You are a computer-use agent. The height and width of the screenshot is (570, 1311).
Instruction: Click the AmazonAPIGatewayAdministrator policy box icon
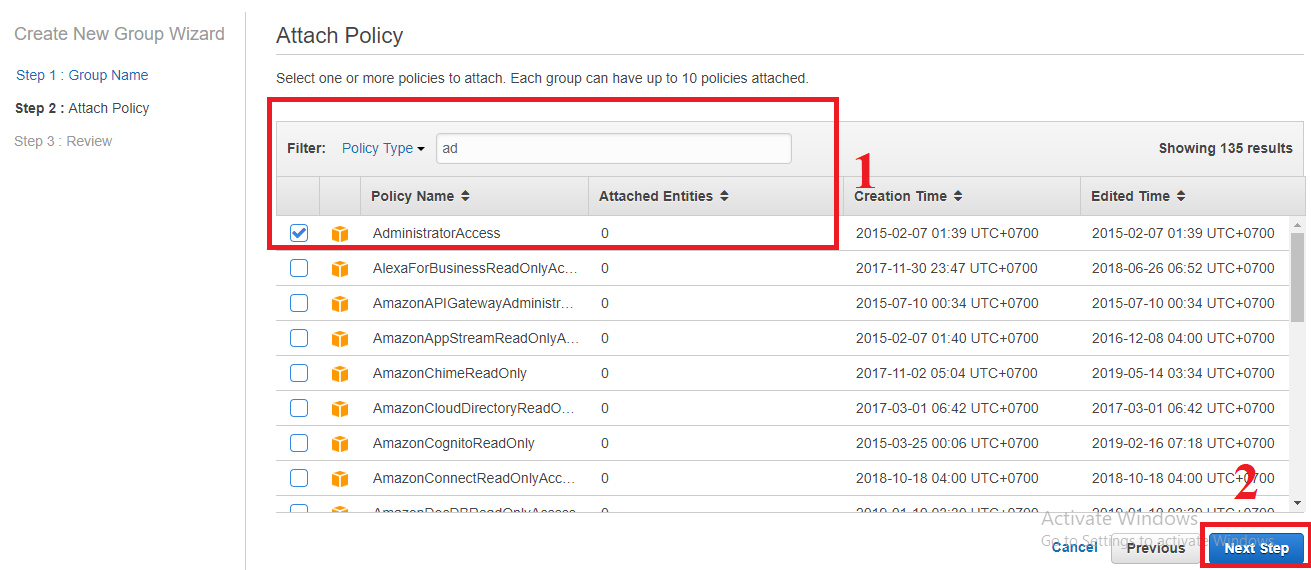[x=340, y=303]
